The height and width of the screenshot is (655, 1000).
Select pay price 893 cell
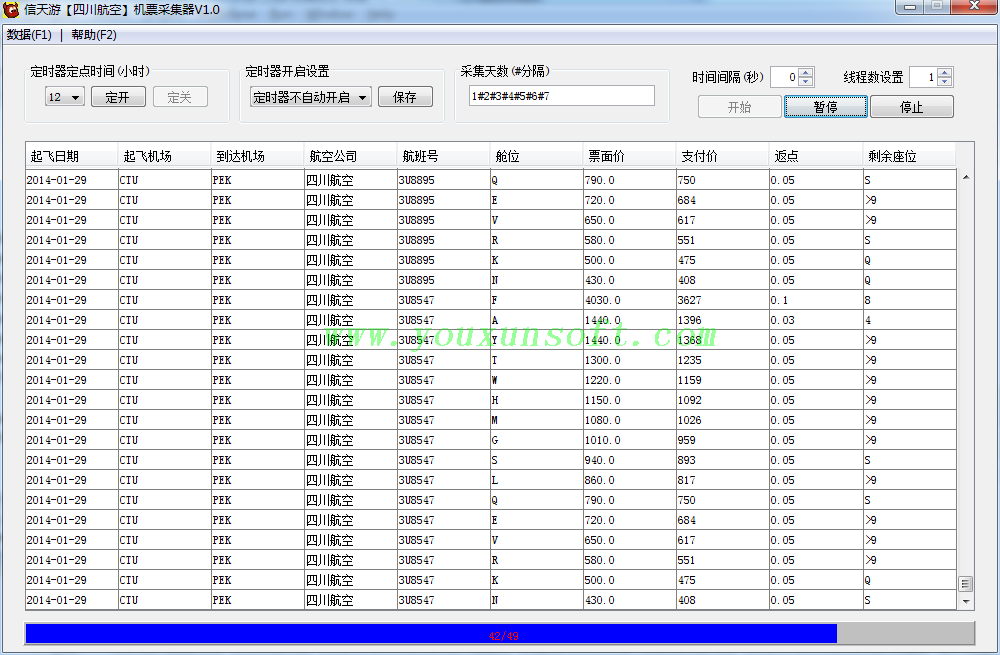pos(723,460)
